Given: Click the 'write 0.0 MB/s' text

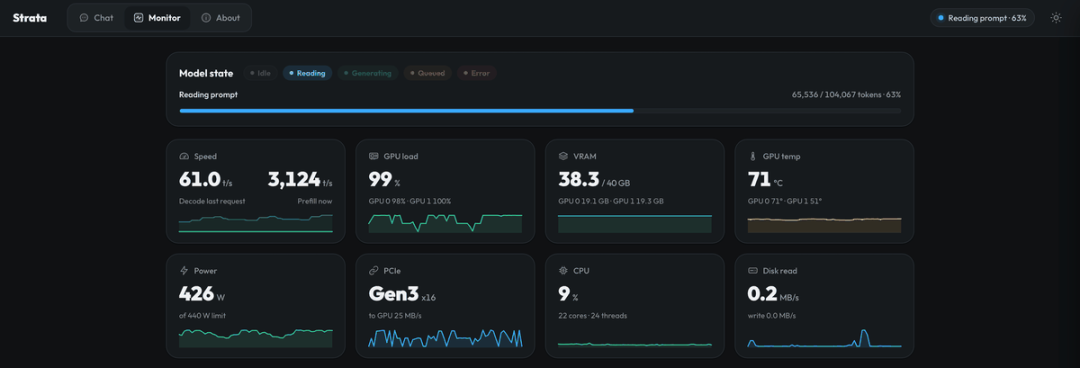Looking at the screenshot, I should pyautogui.click(x=771, y=316).
